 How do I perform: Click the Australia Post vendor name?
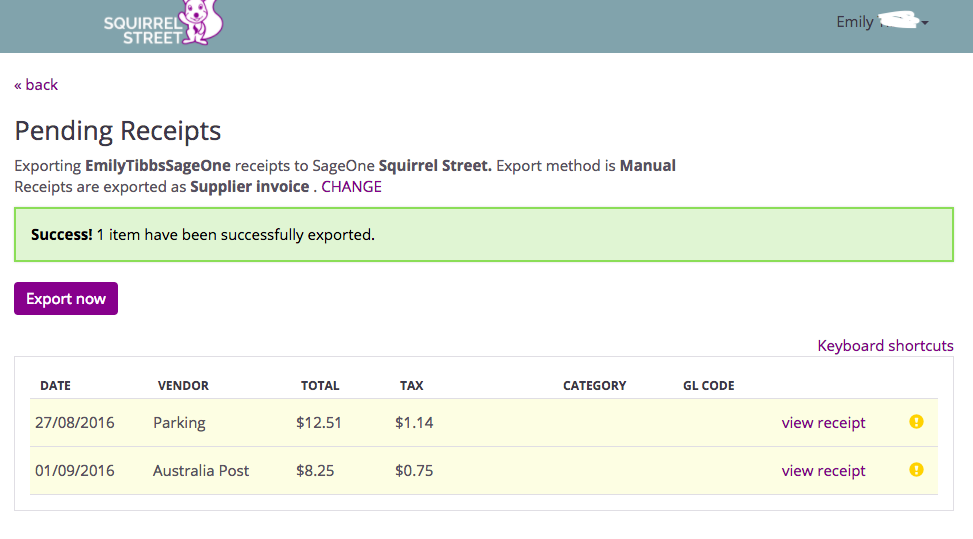tap(201, 471)
